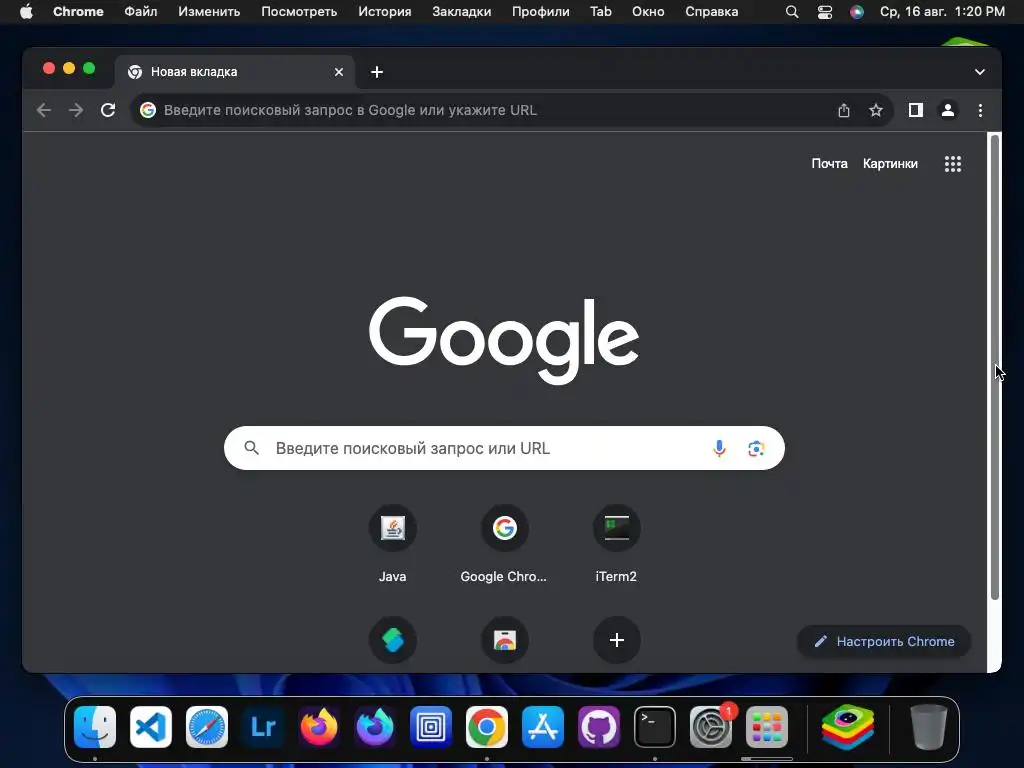Launch Safari from the Dock
Image resolution: width=1024 pixels, height=768 pixels.
[207, 727]
